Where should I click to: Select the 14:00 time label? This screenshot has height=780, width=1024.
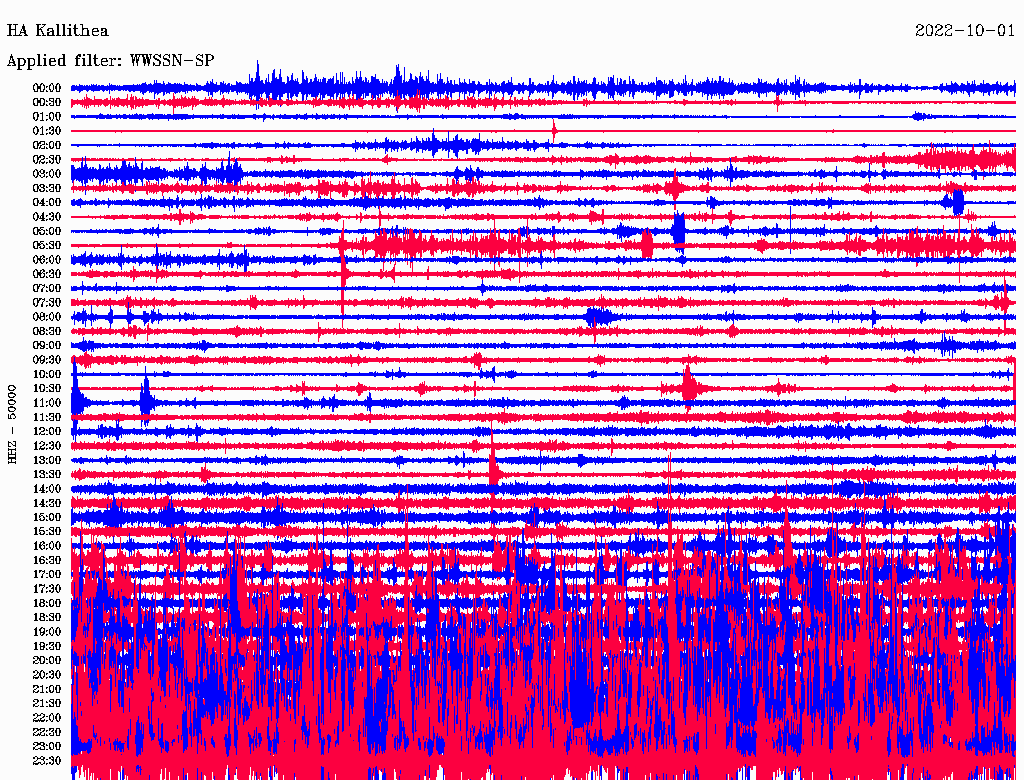click(47, 489)
